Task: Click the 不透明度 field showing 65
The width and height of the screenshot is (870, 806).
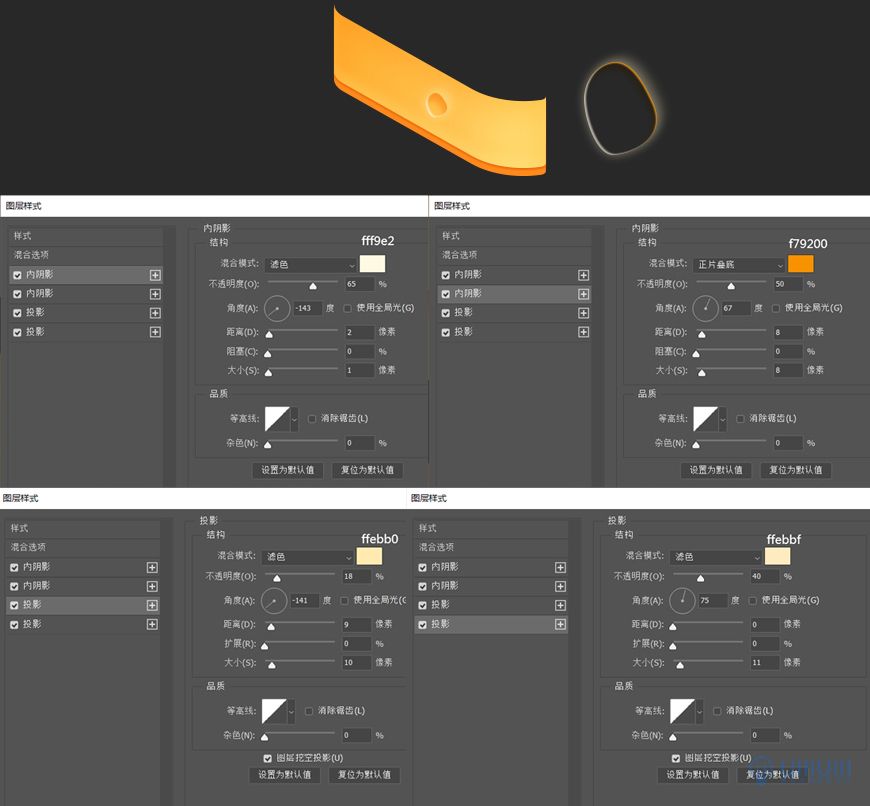Action: coord(358,284)
